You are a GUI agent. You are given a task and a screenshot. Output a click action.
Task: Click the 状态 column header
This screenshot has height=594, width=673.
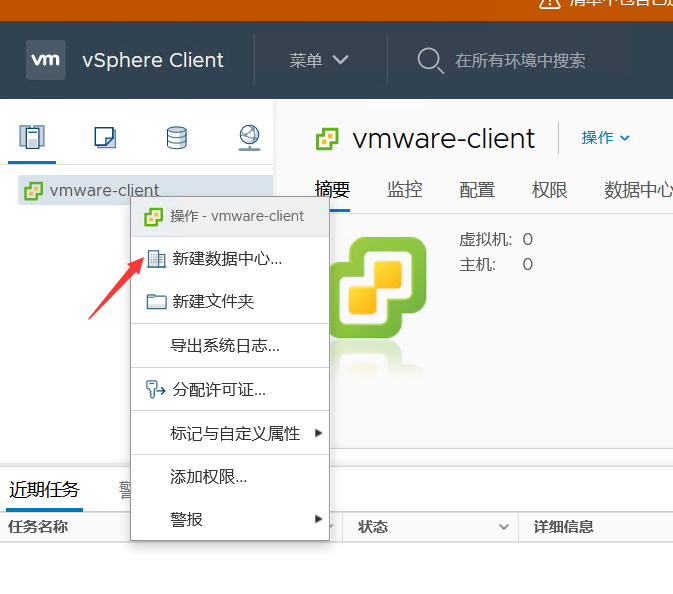(x=373, y=527)
